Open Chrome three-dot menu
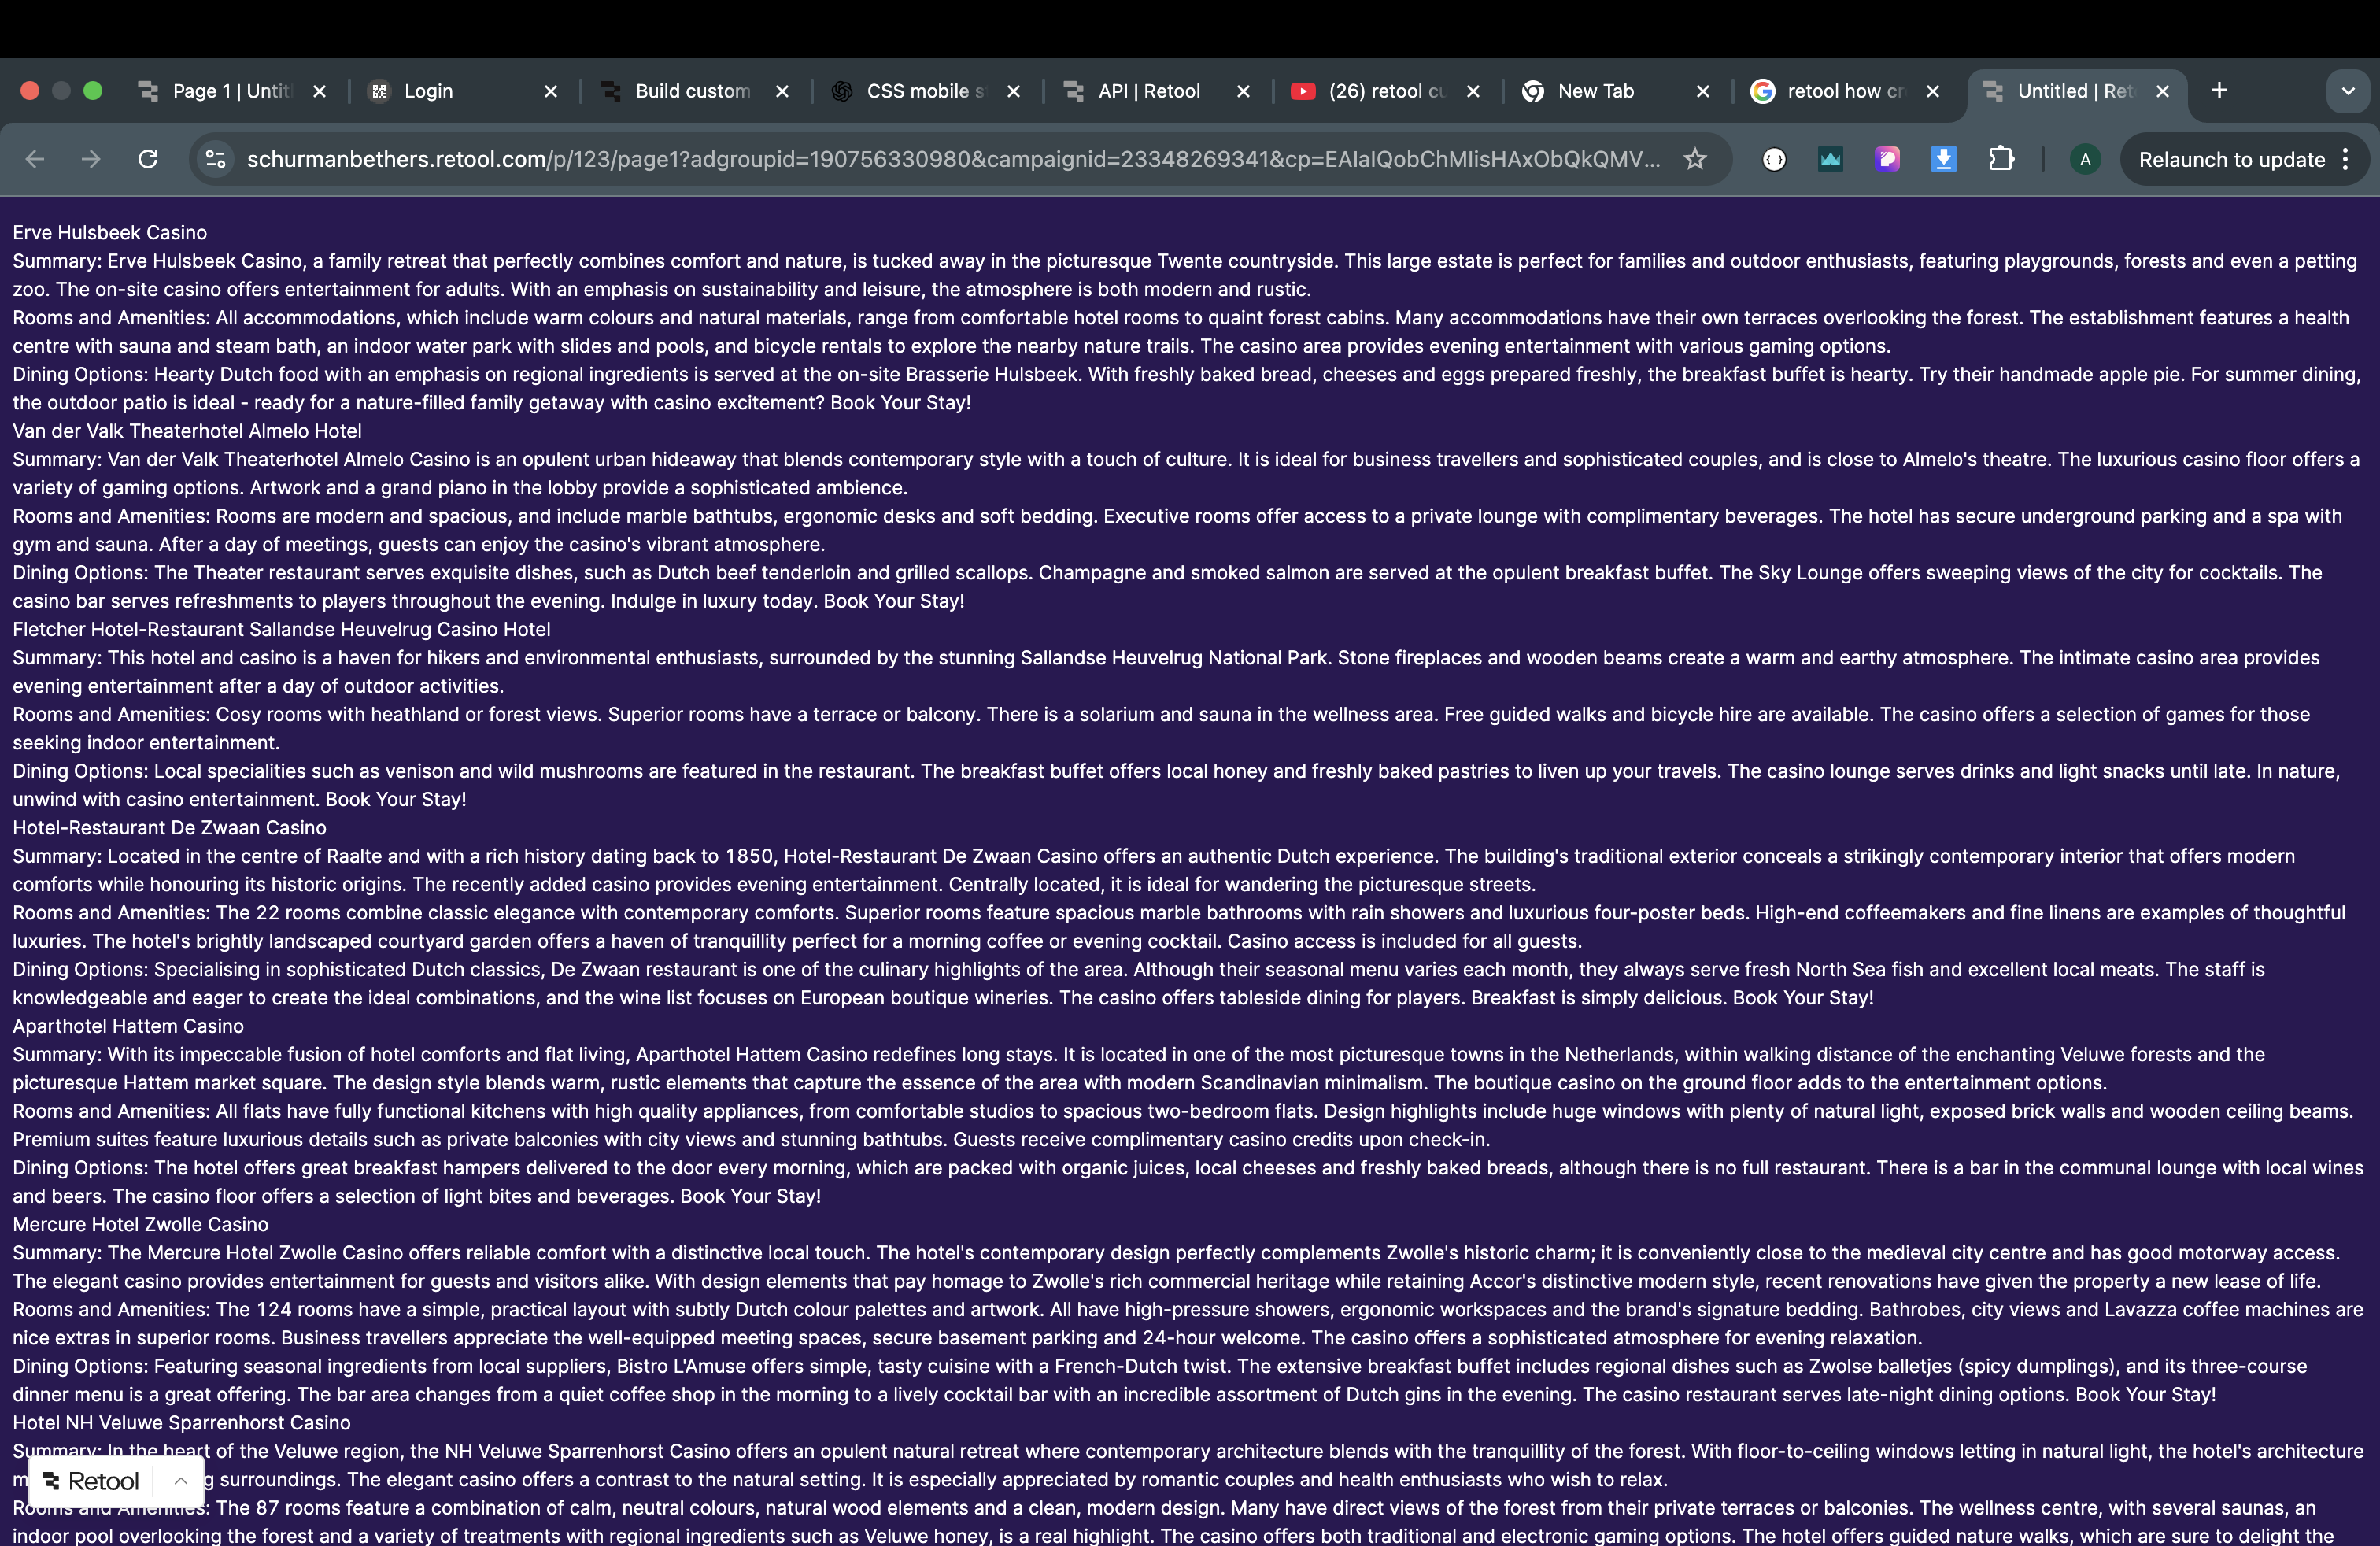The image size is (2380, 1546). (2346, 159)
